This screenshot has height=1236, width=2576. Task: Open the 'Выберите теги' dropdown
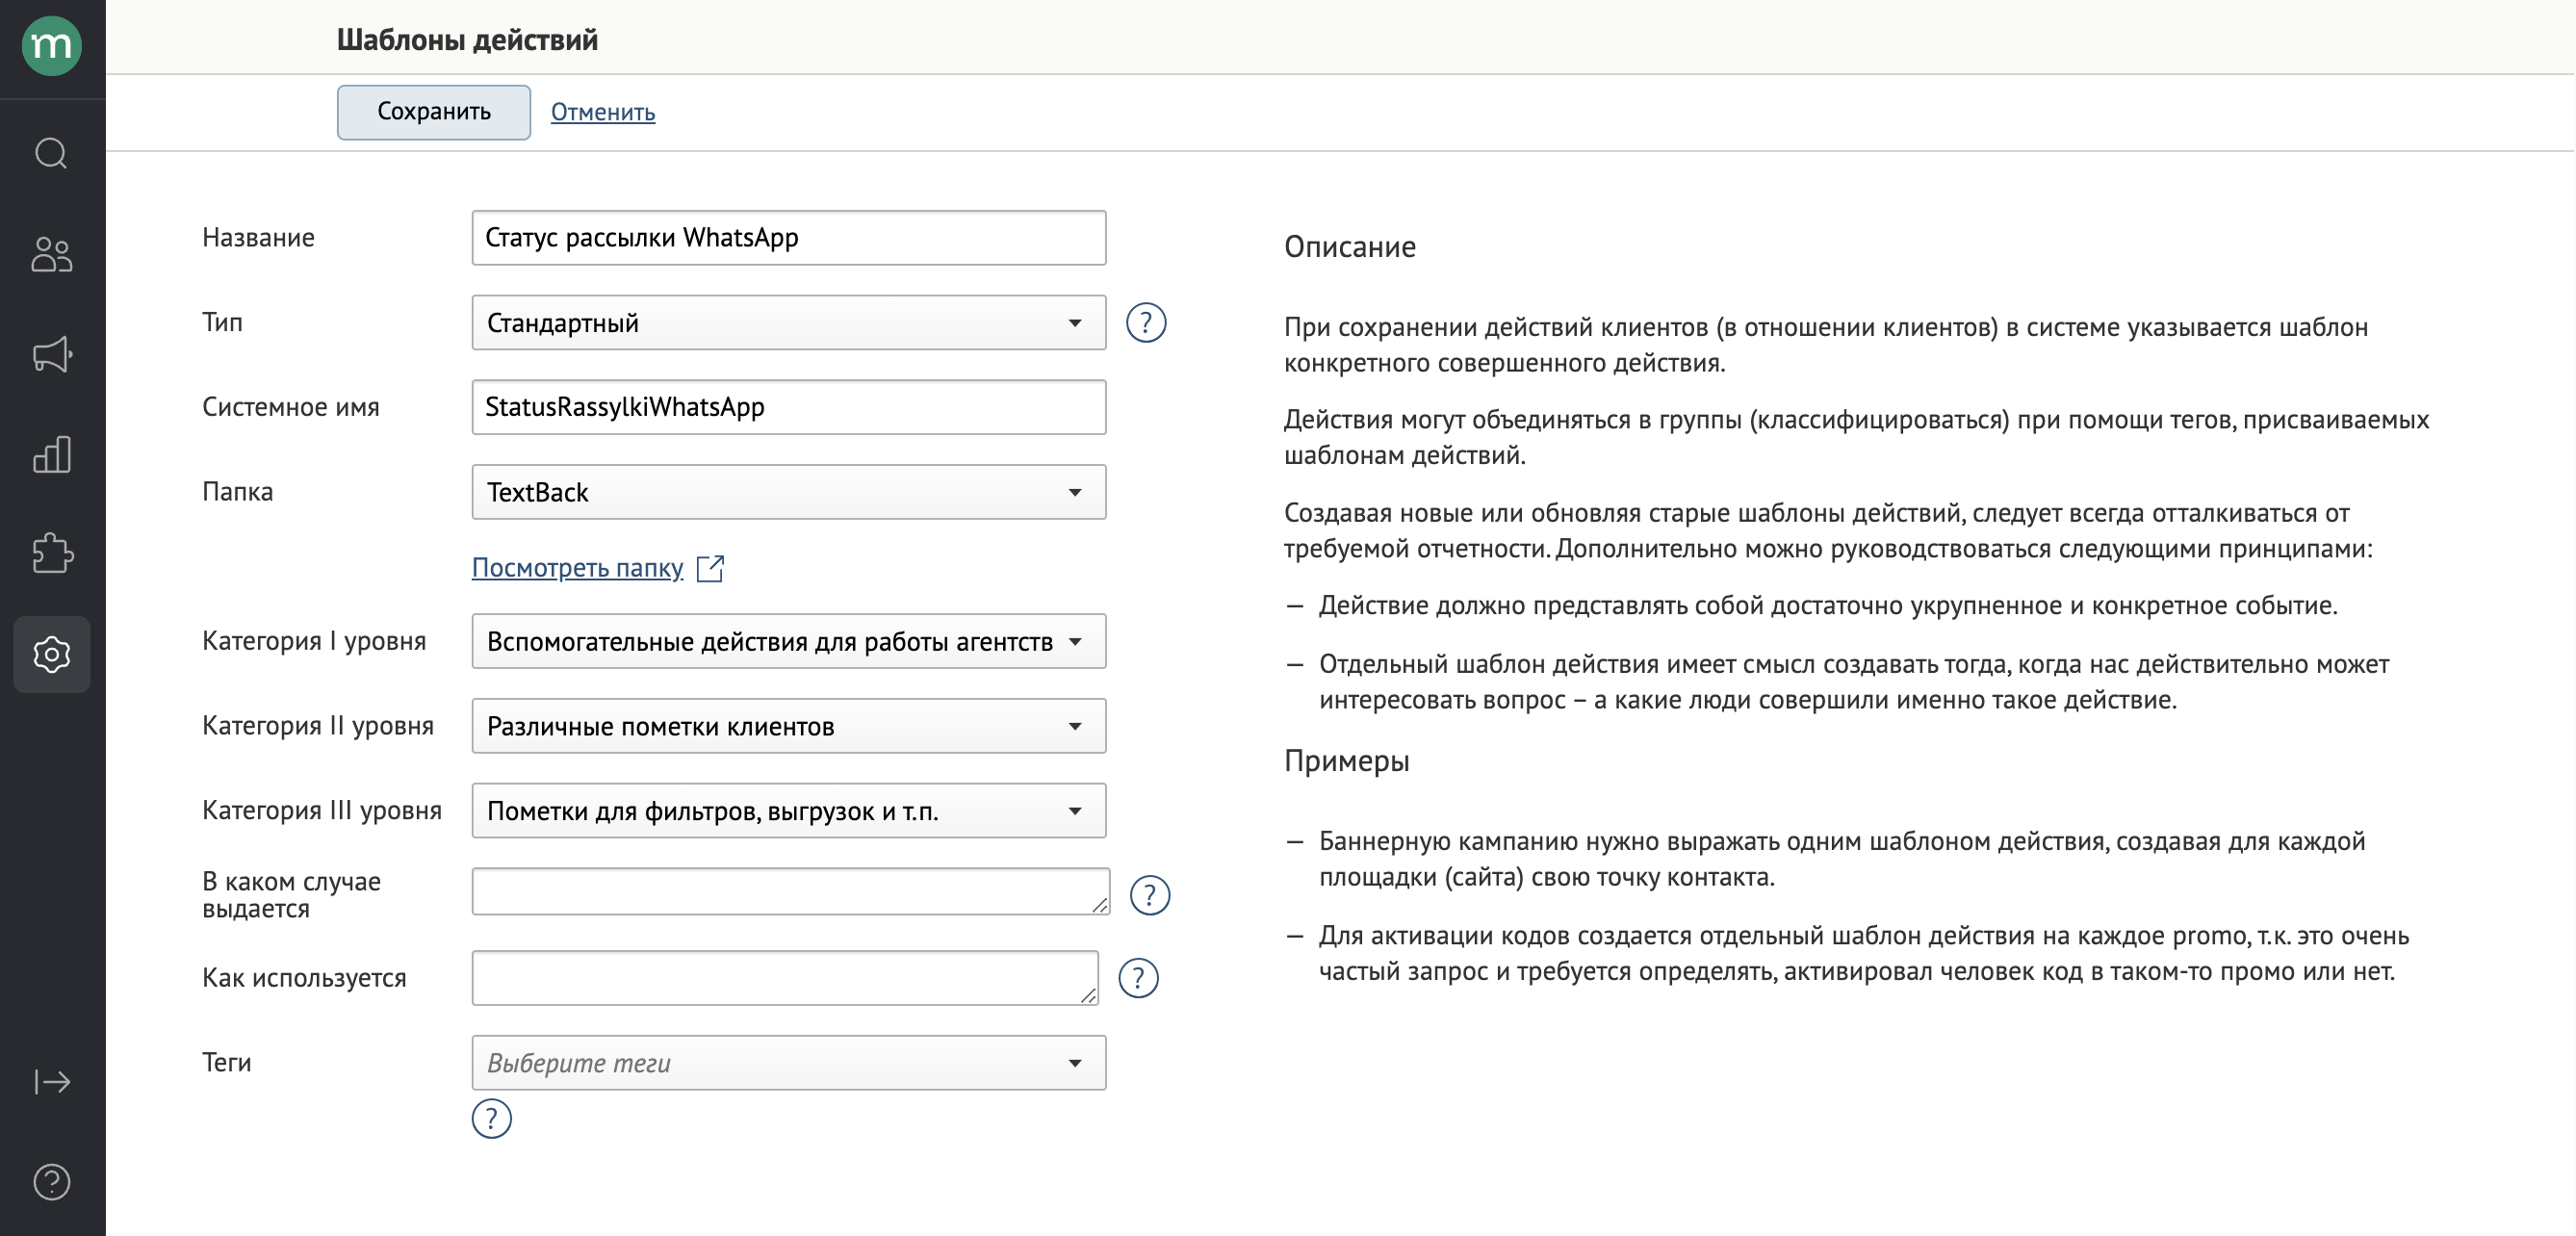click(x=789, y=1063)
